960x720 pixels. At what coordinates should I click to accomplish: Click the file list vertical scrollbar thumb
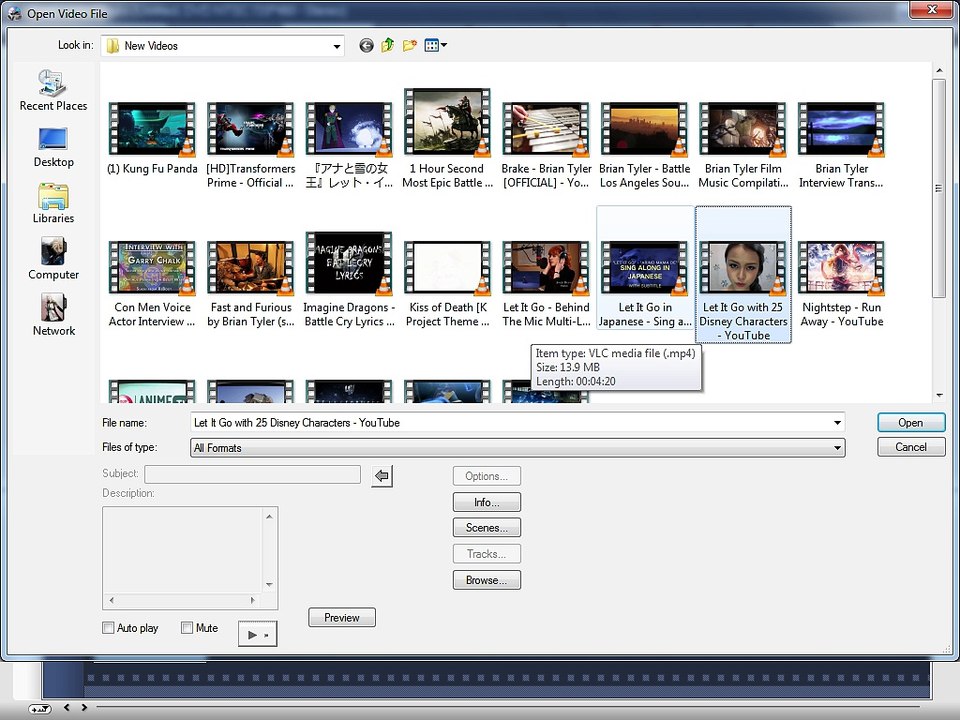click(939, 187)
